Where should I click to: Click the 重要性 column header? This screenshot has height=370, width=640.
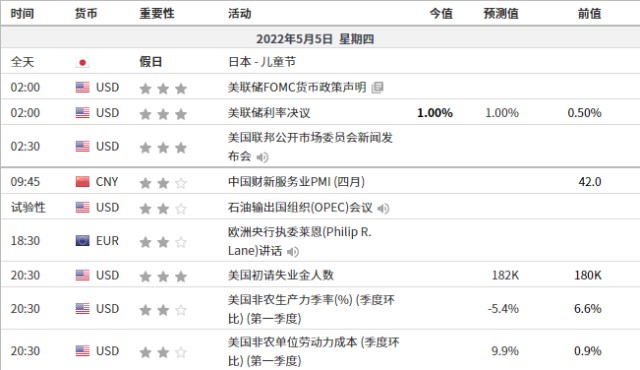coord(157,13)
